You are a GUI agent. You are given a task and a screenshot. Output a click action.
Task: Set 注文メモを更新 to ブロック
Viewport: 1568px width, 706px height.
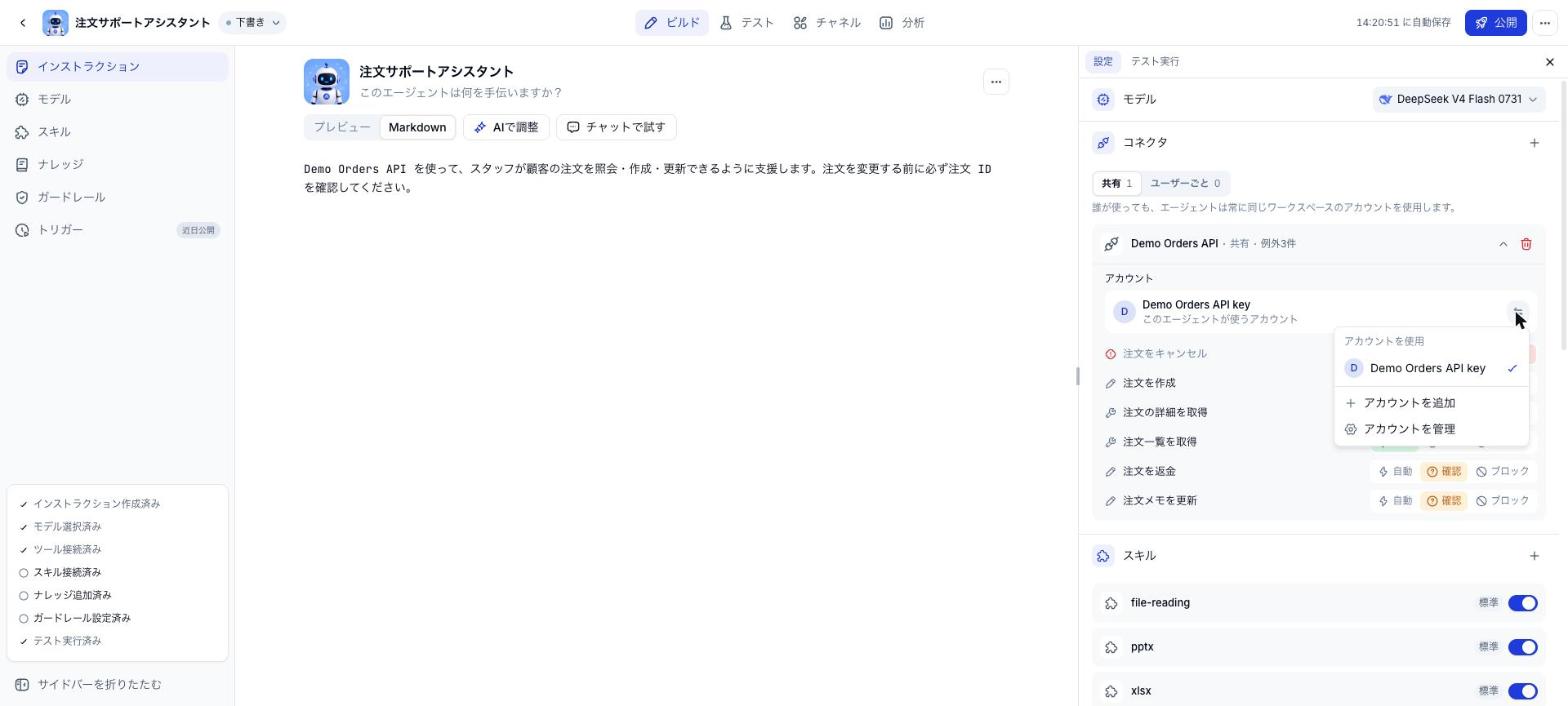(x=1502, y=501)
